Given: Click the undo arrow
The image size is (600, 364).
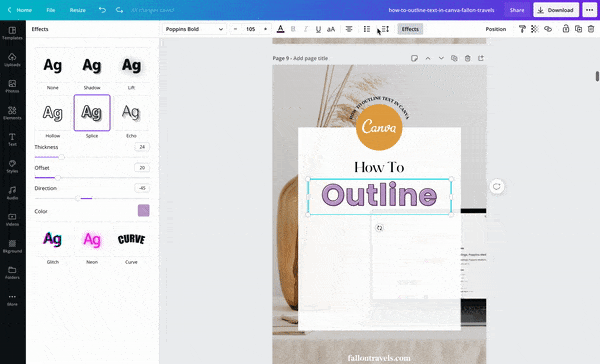Looking at the screenshot, I should pos(102,10).
